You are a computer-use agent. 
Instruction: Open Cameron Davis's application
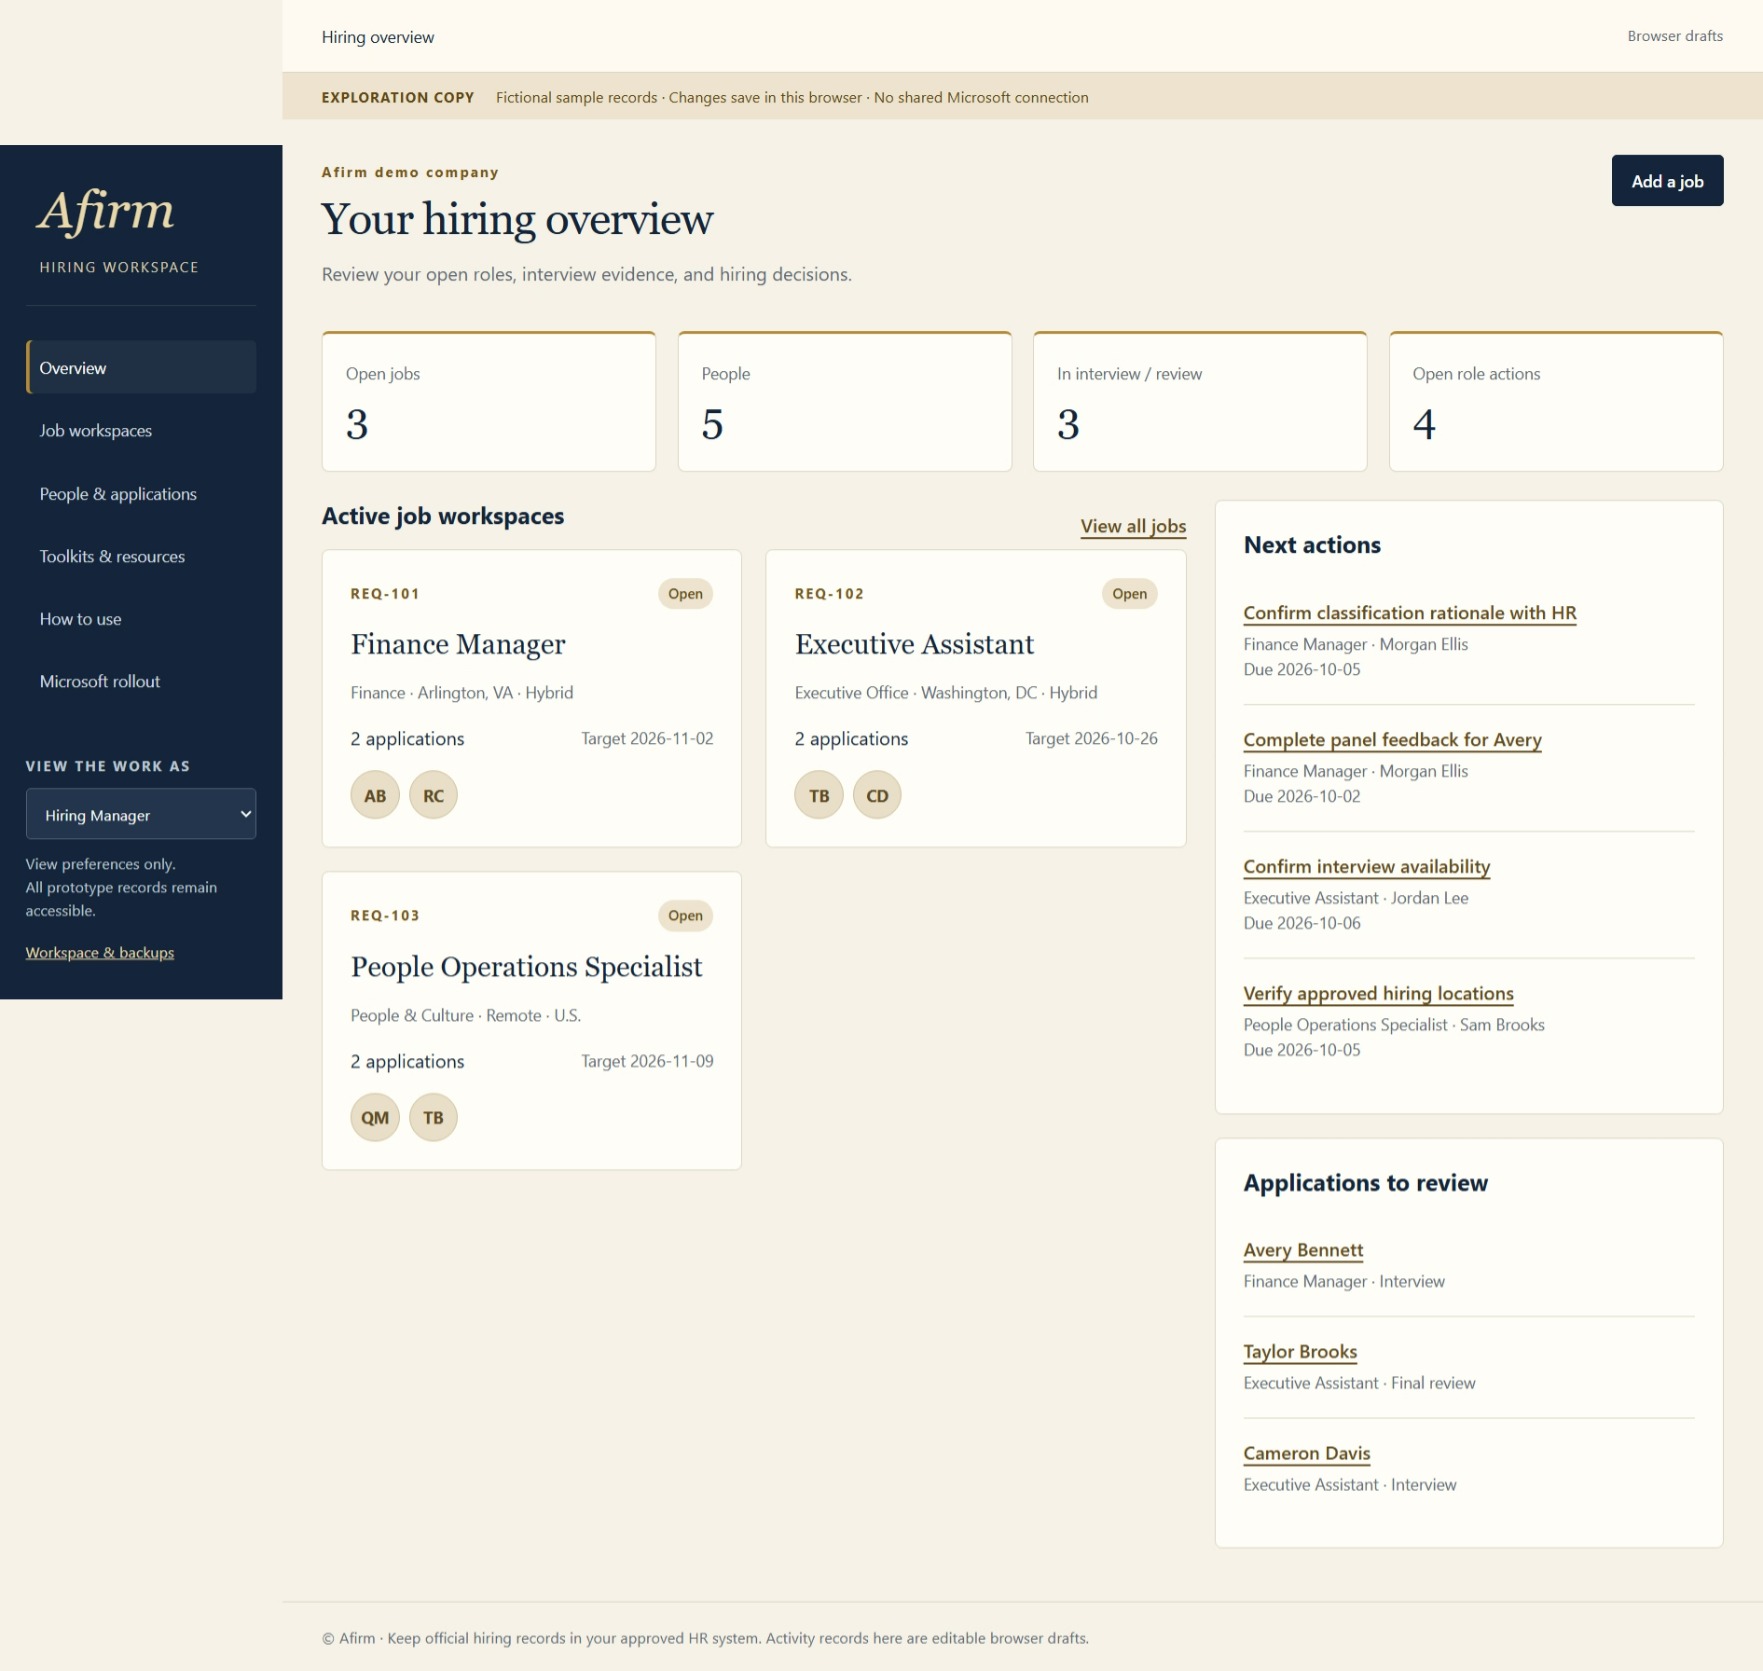(1306, 1454)
